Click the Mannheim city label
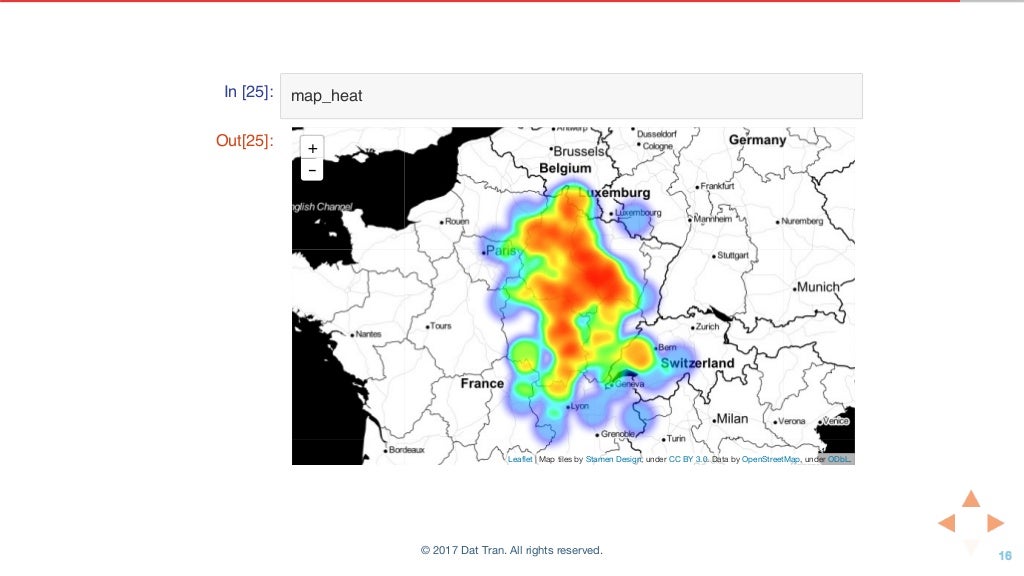The width and height of the screenshot is (1024, 576). point(712,219)
